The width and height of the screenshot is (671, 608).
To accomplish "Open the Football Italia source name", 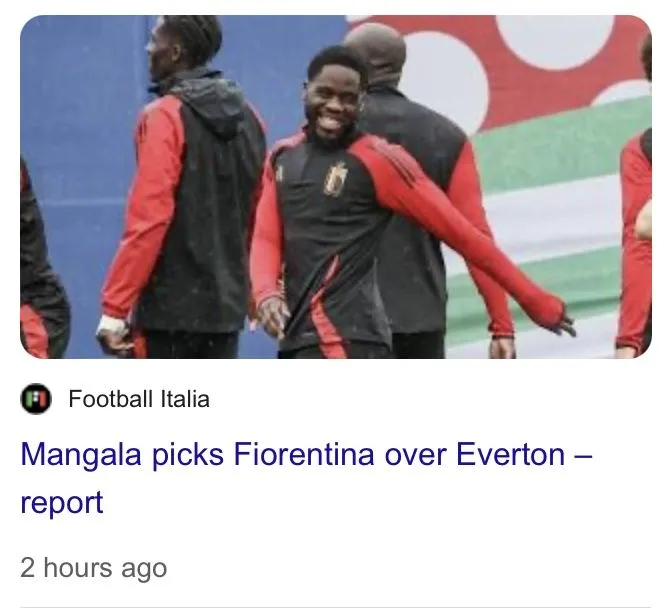I will click(x=139, y=400).
